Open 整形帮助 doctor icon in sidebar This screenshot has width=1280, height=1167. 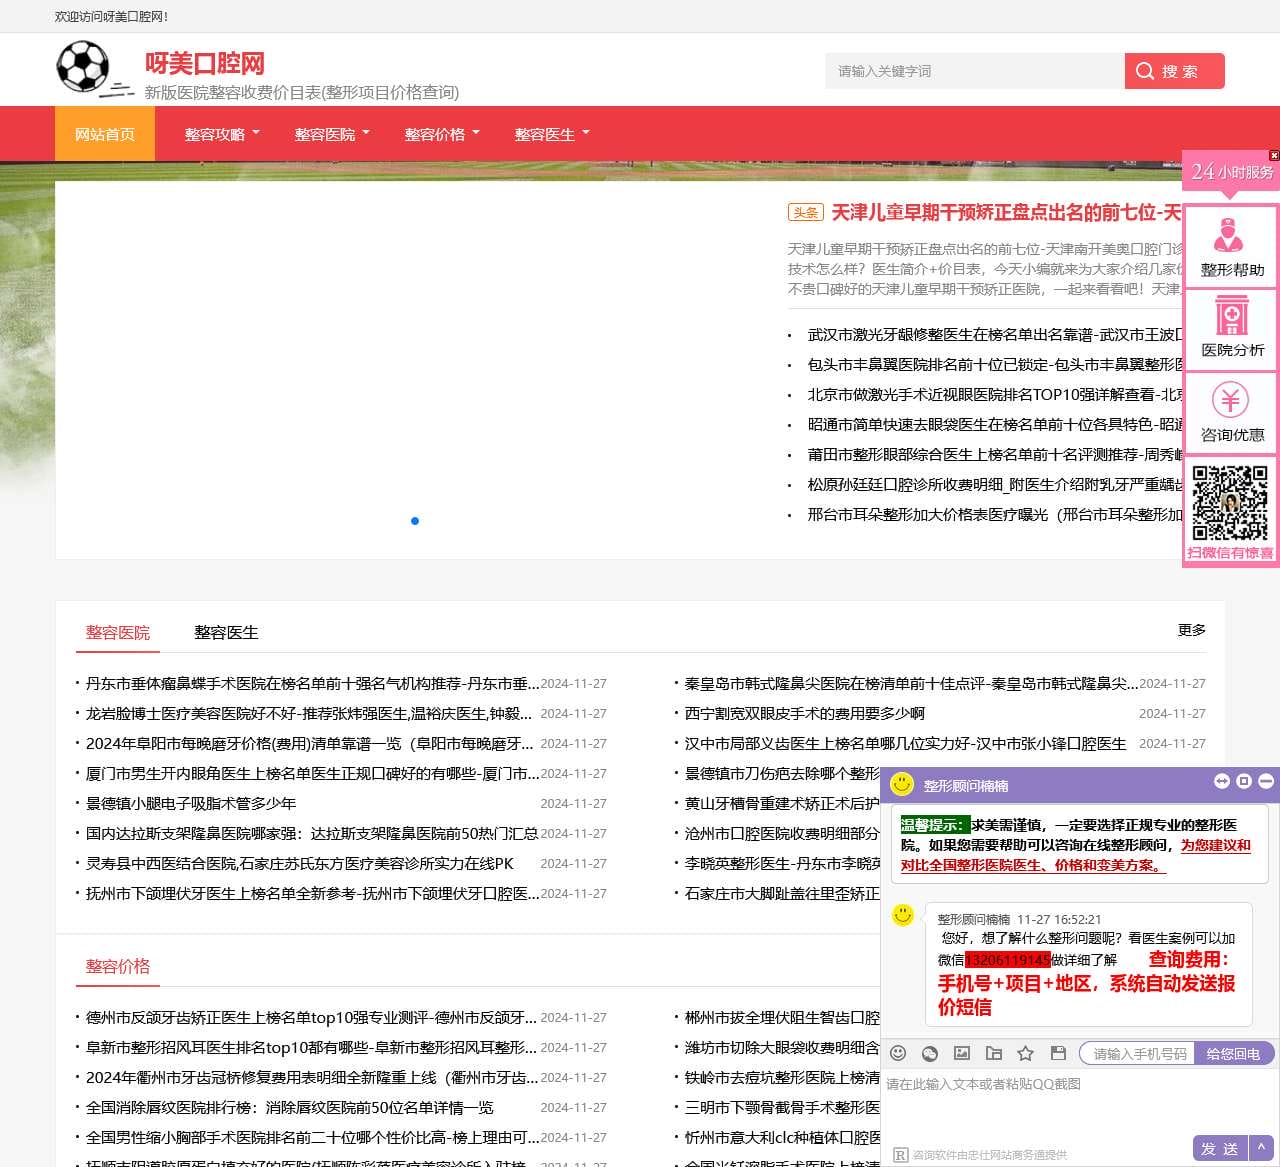pyautogui.click(x=1230, y=237)
